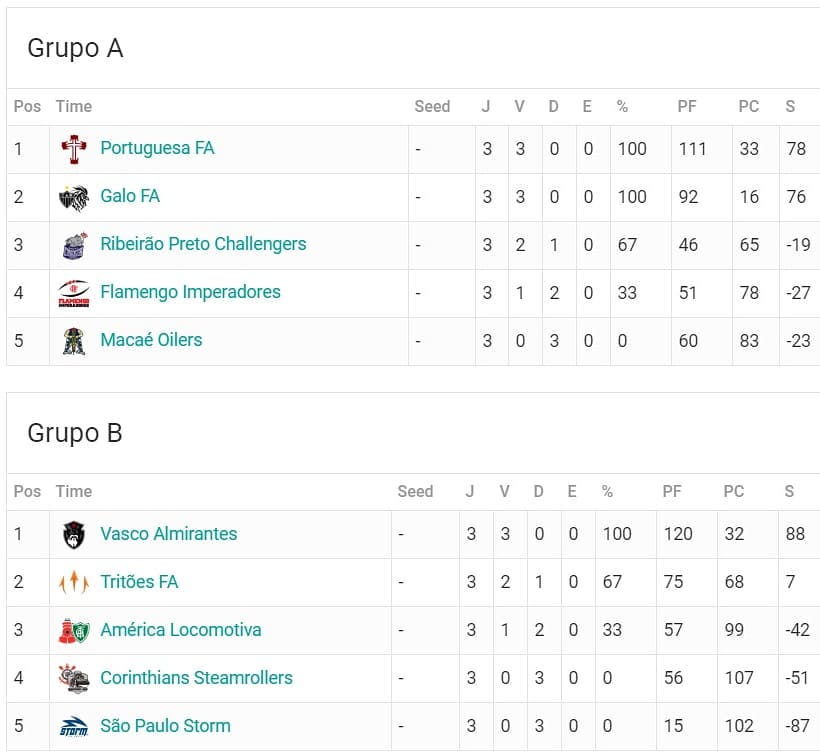Sort Grupo A by PF column

click(x=687, y=107)
